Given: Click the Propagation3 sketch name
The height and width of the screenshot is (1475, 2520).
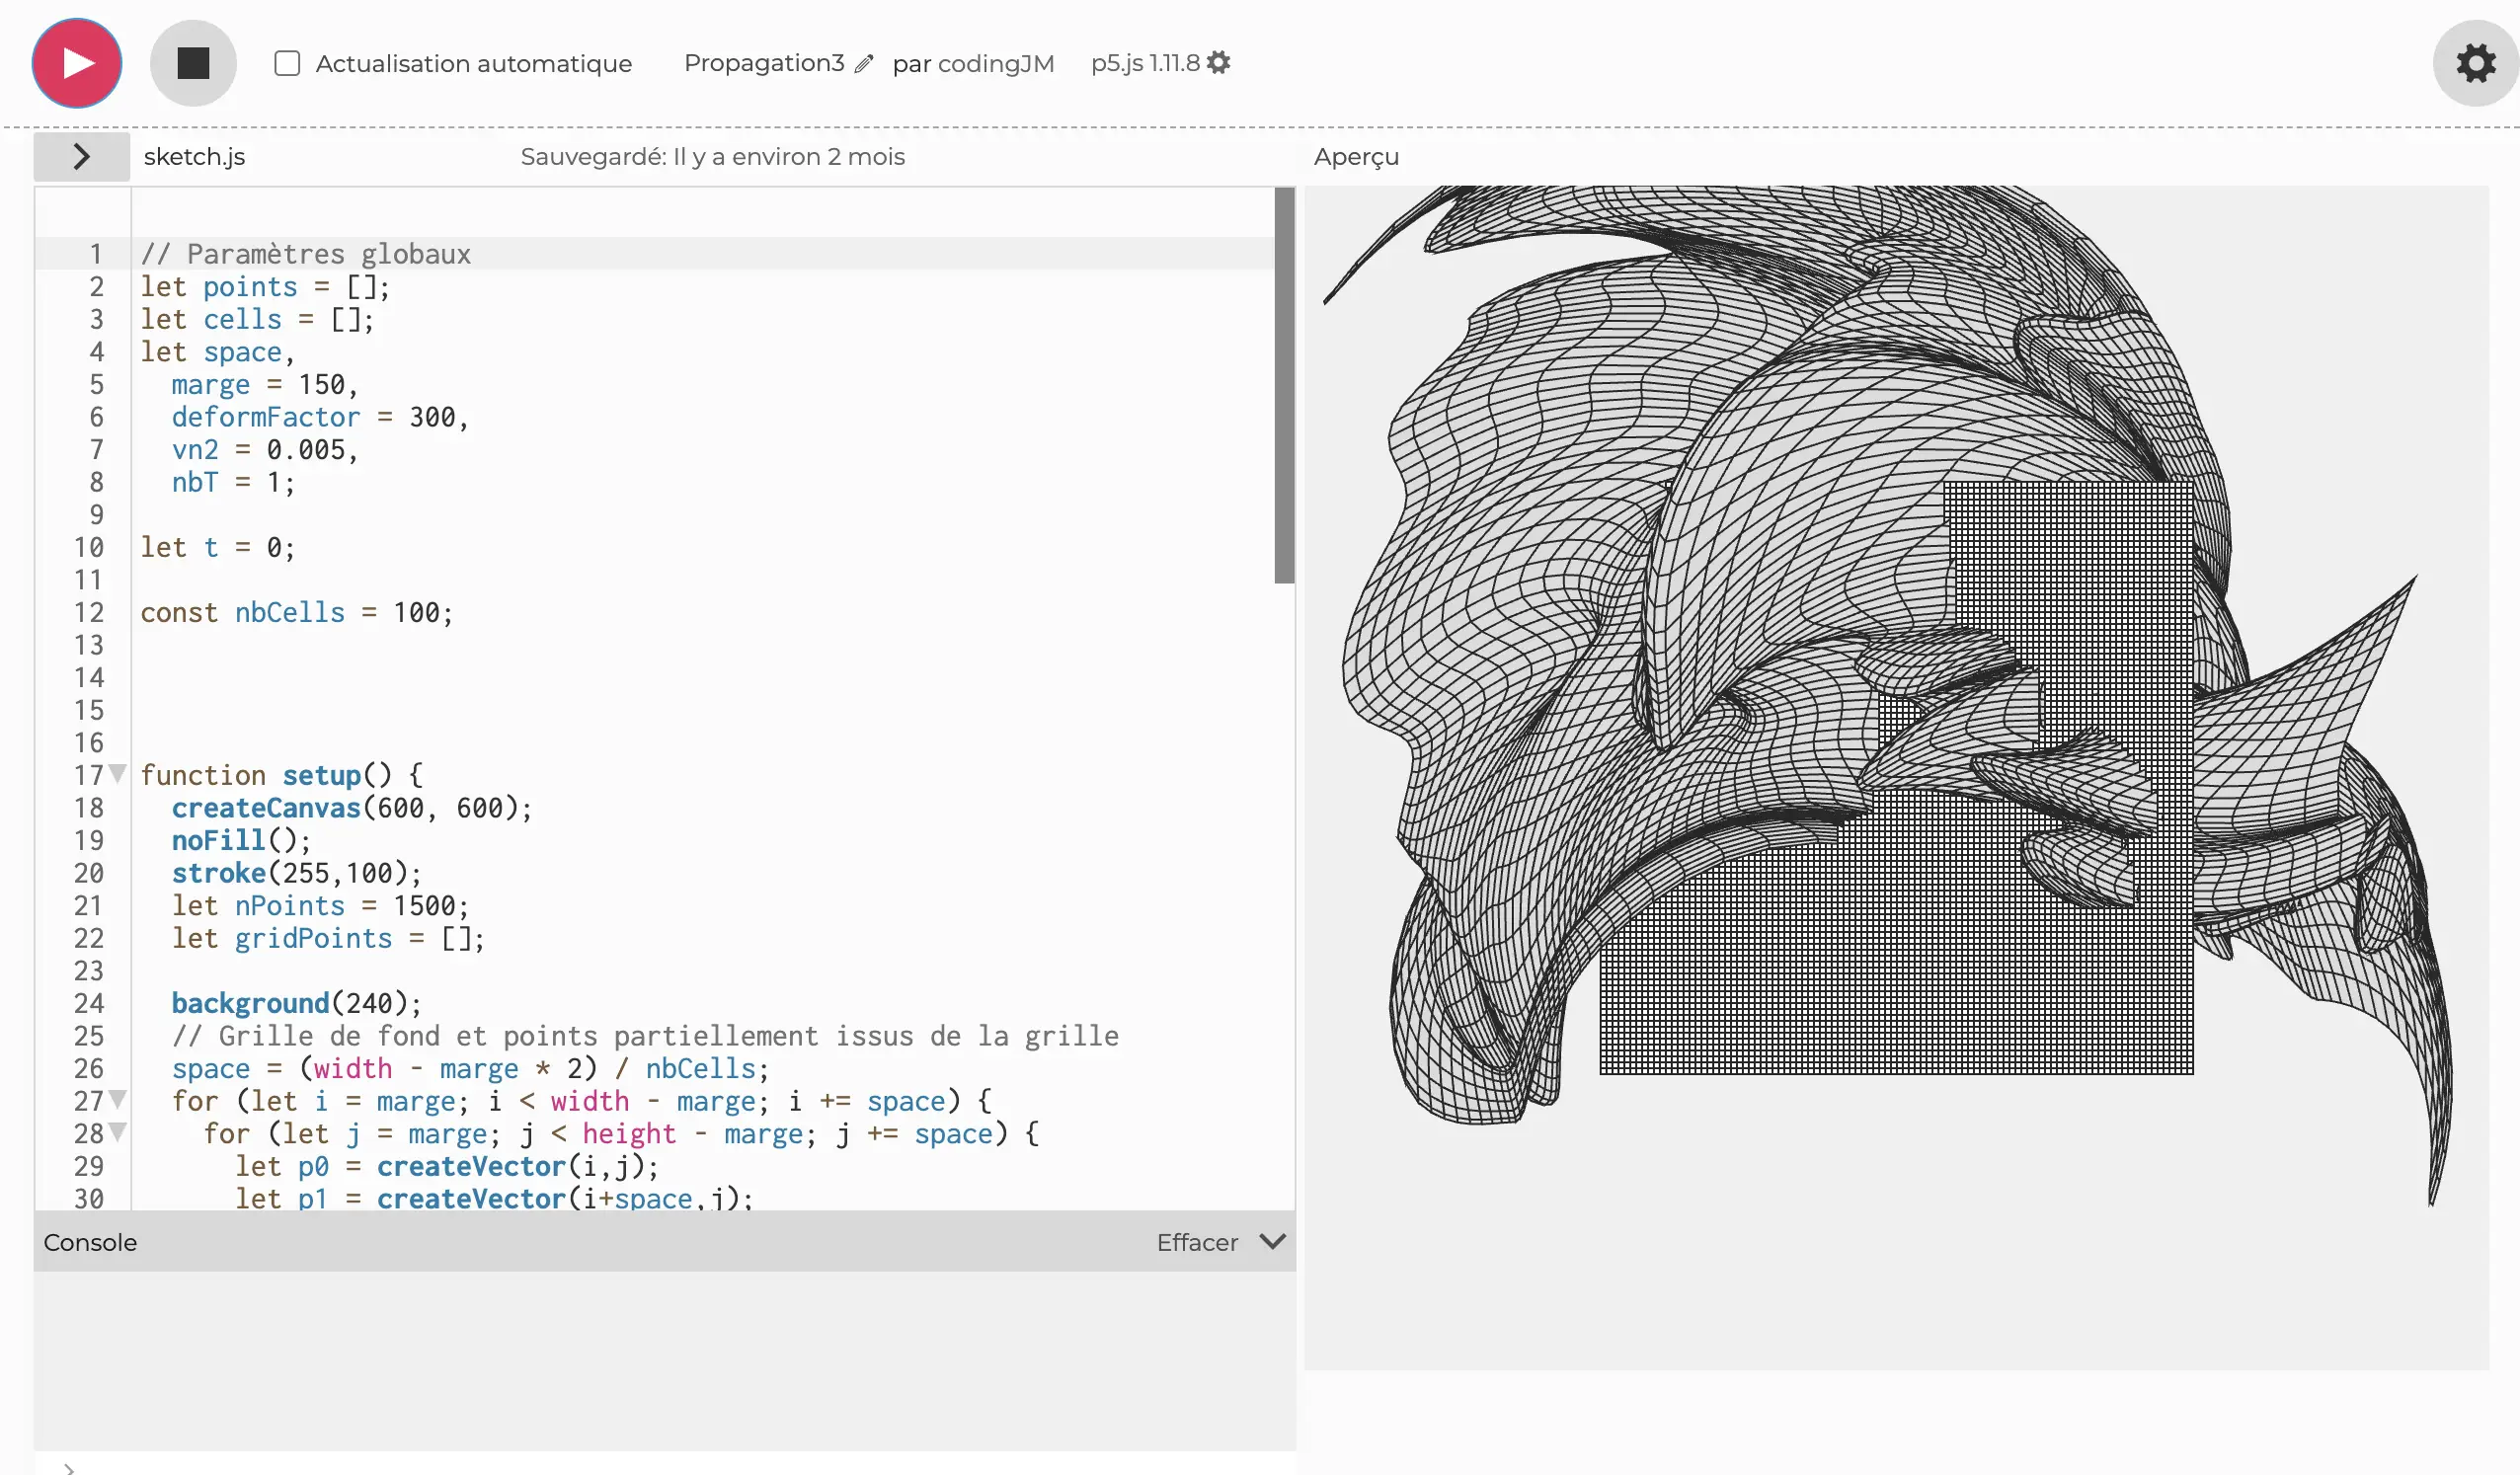Looking at the screenshot, I should coord(764,63).
